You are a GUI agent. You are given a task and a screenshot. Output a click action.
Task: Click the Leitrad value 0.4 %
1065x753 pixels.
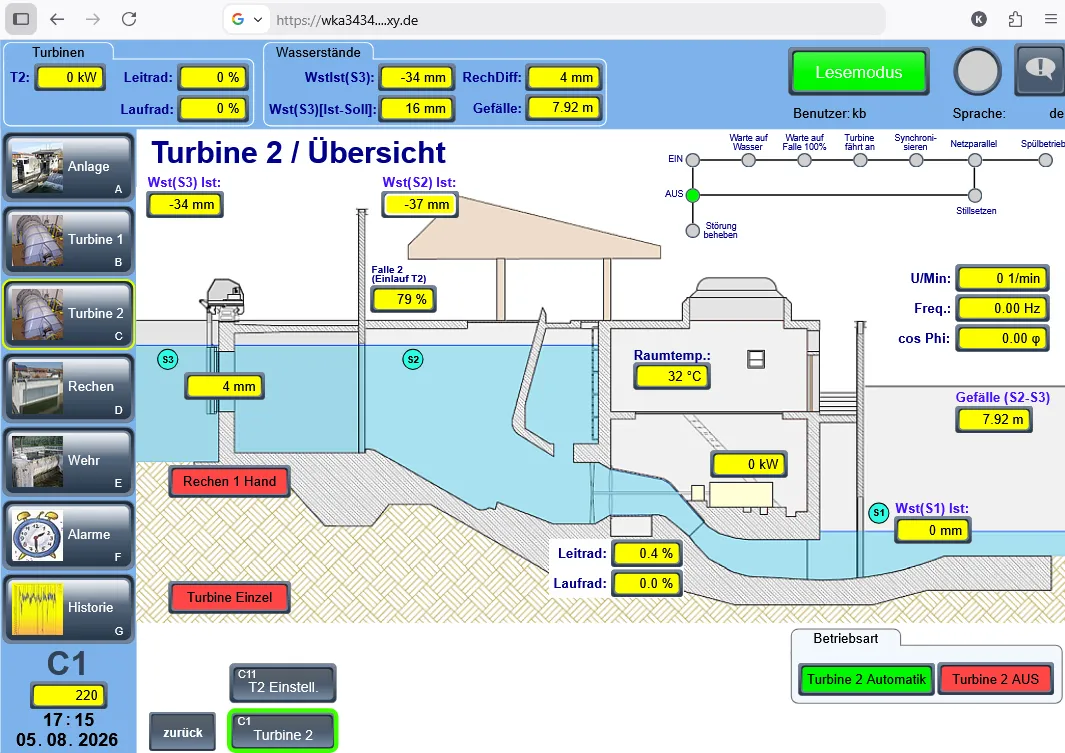click(647, 553)
